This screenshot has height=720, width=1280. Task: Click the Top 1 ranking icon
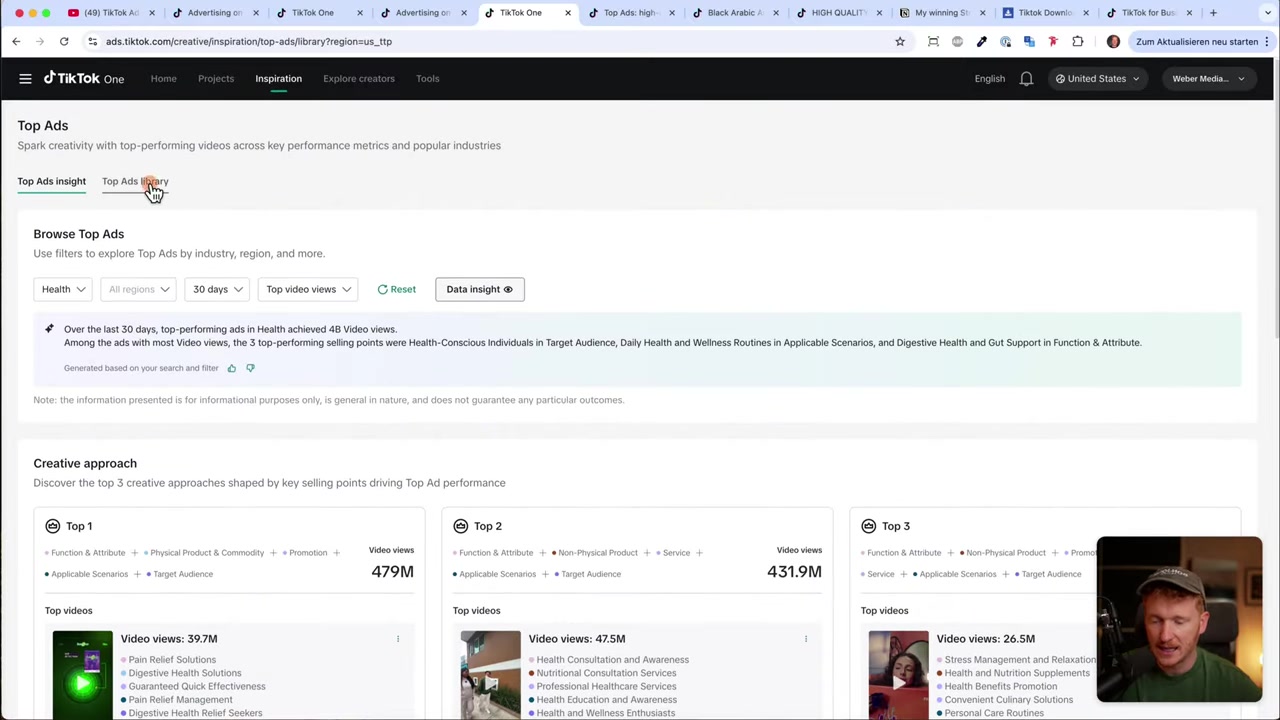pos(52,526)
